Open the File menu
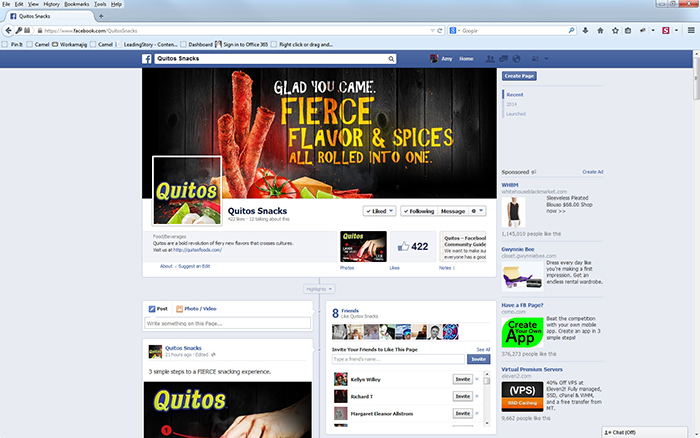Viewport: 700px width, 438px height. (6, 4)
